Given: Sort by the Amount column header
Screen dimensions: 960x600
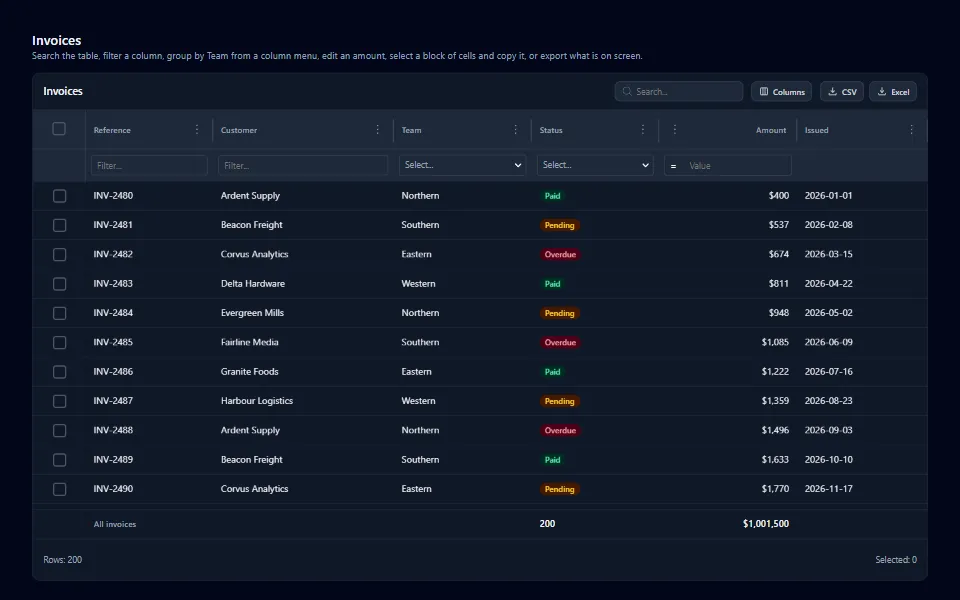Looking at the screenshot, I should click(x=771, y=130).
